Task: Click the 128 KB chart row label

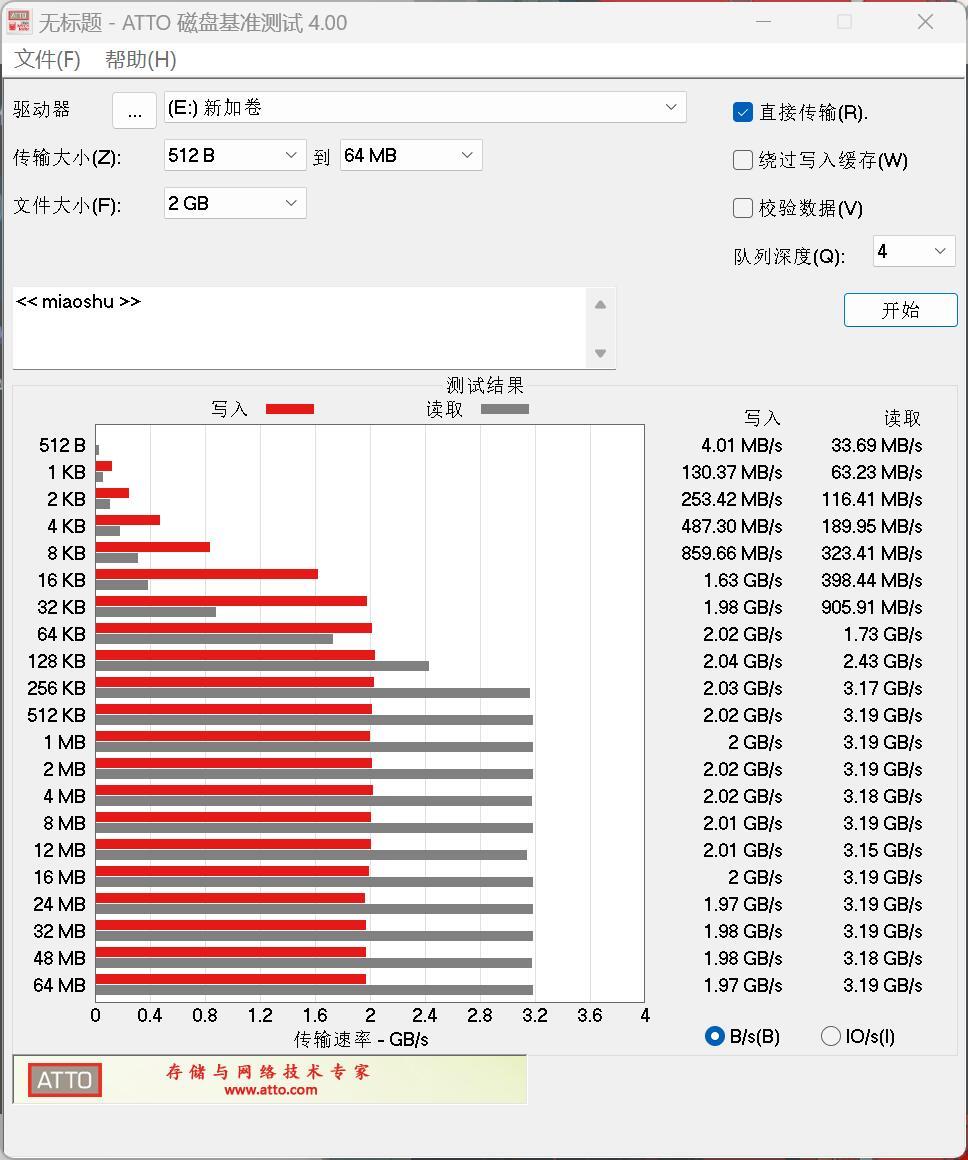Action: click(x=56, y=661)
